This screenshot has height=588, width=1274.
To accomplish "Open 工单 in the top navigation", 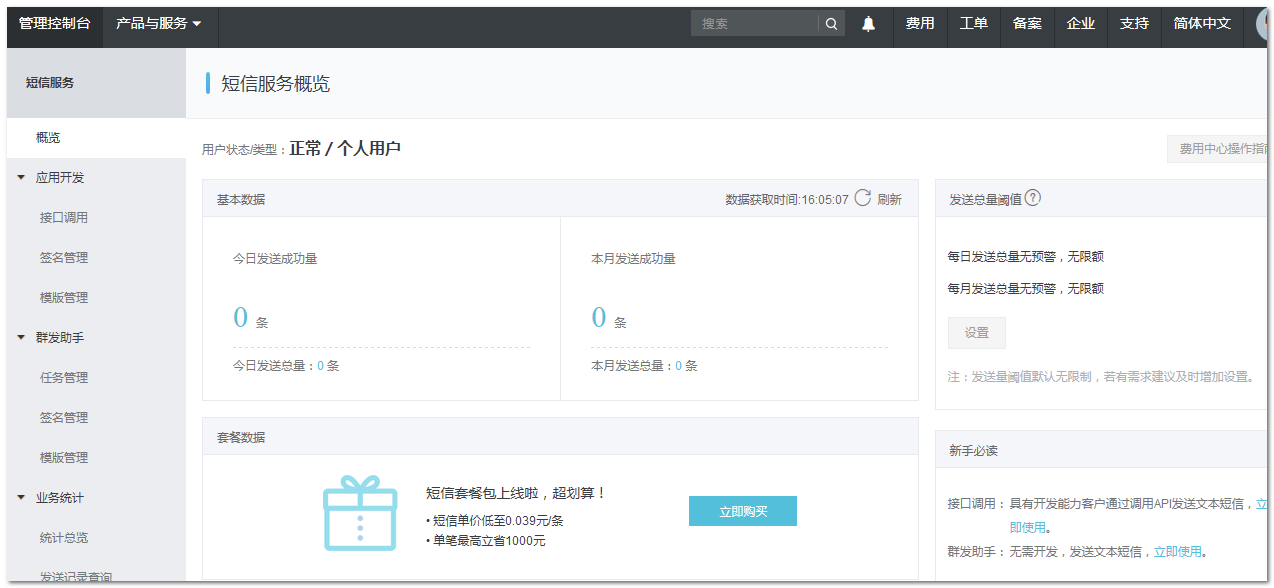I will (x=973, y=24).
